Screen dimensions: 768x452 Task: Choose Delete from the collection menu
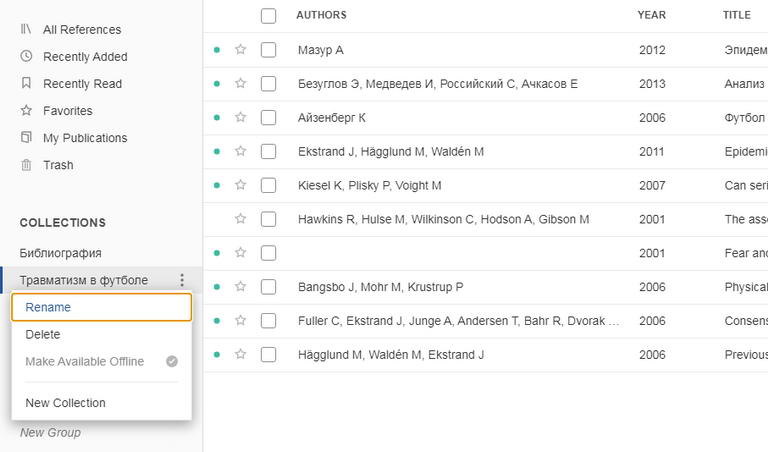pyautogui.click(x=101, y=334)
